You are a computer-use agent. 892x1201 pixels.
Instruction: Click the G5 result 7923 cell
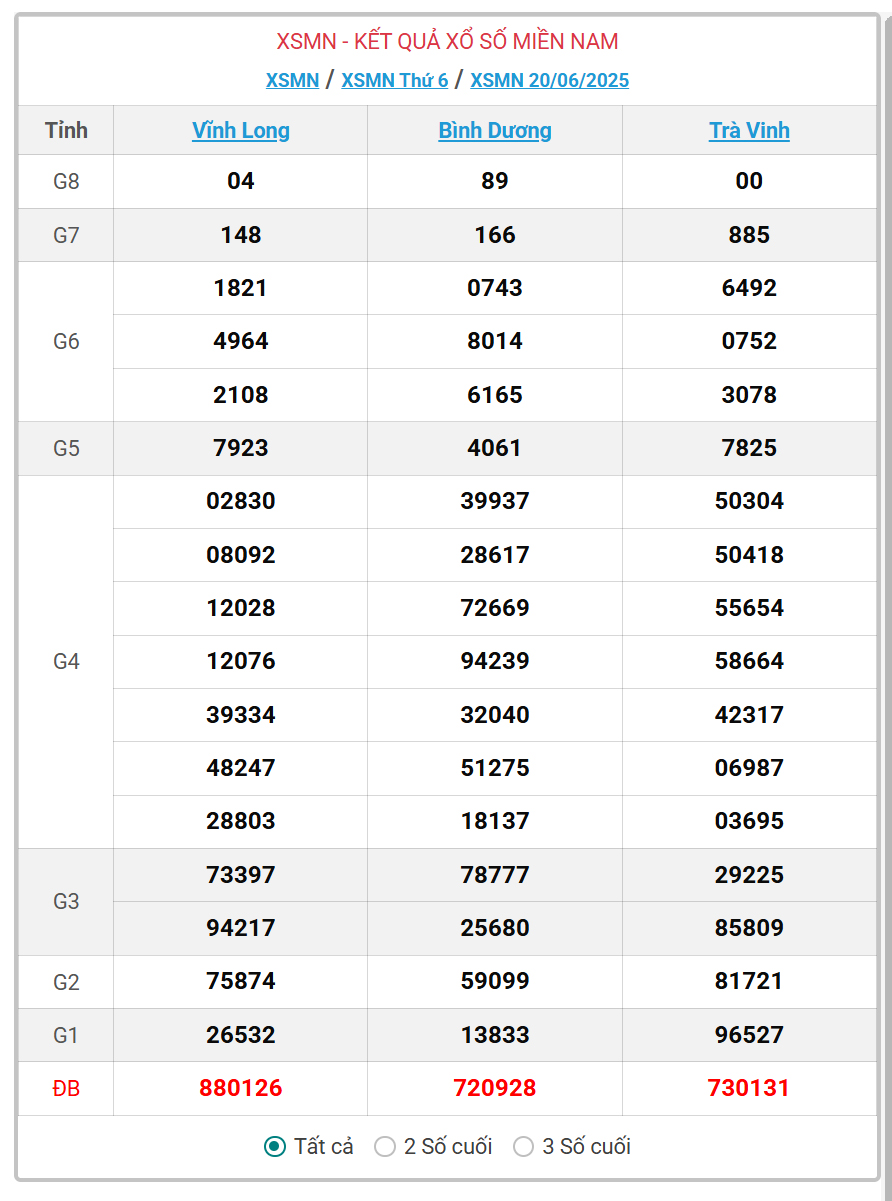241,448
